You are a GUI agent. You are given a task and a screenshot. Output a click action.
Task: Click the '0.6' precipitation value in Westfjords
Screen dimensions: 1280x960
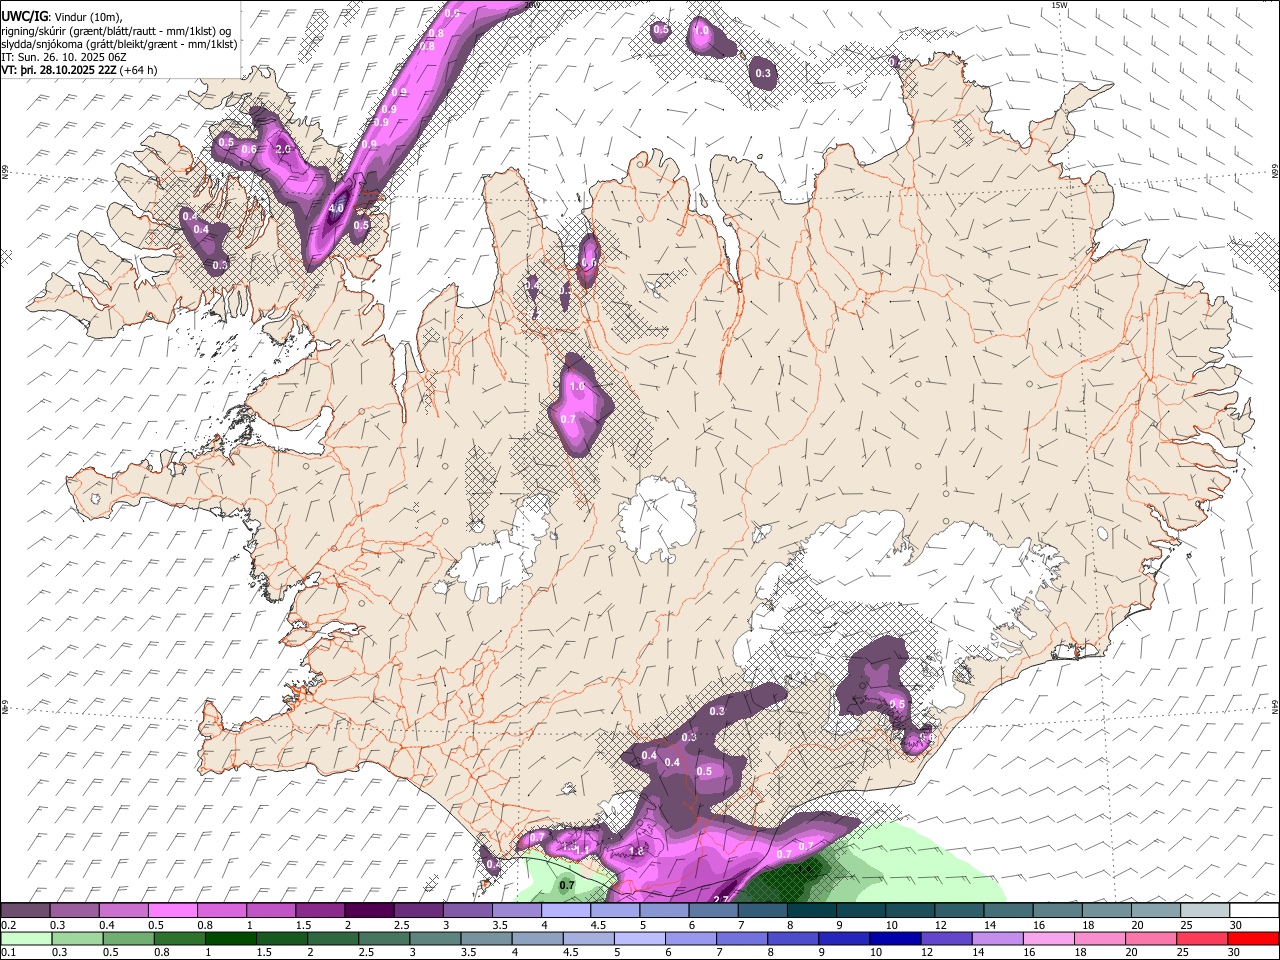click(x=249, y=150)
